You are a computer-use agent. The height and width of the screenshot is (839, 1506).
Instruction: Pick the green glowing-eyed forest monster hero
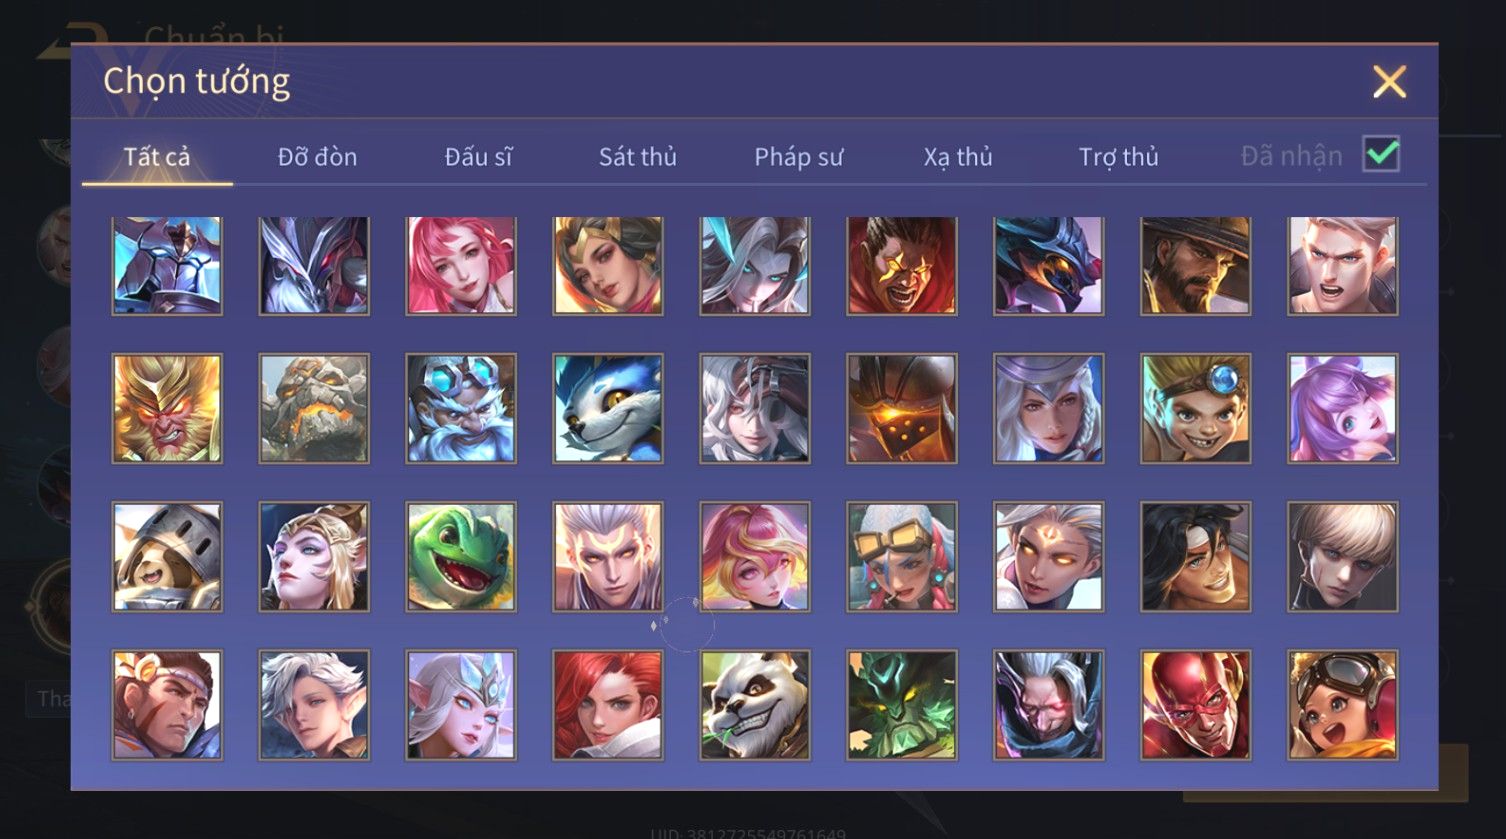coord(902,705)
